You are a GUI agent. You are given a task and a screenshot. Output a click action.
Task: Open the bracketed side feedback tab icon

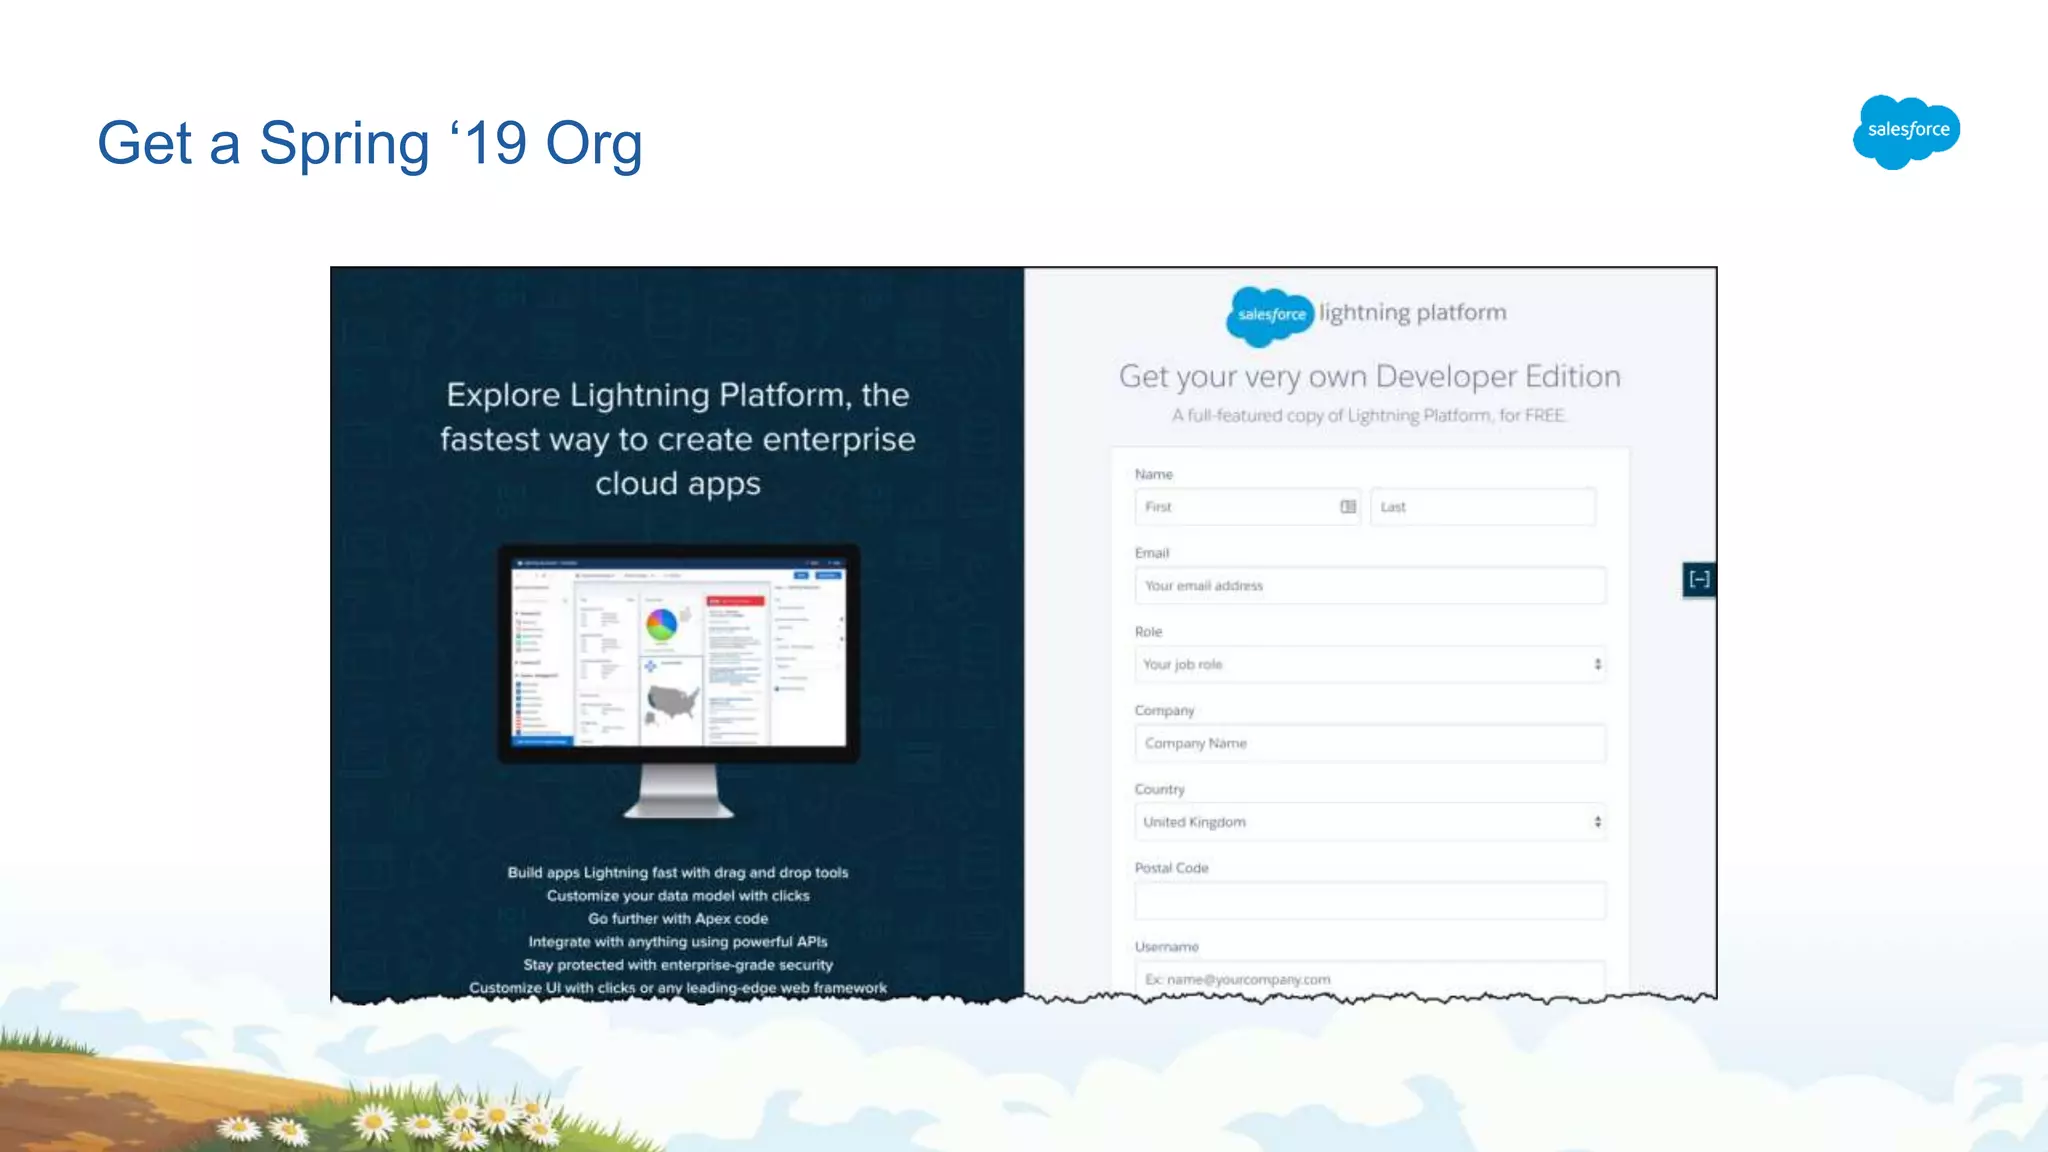click(x=1699, y=579)
